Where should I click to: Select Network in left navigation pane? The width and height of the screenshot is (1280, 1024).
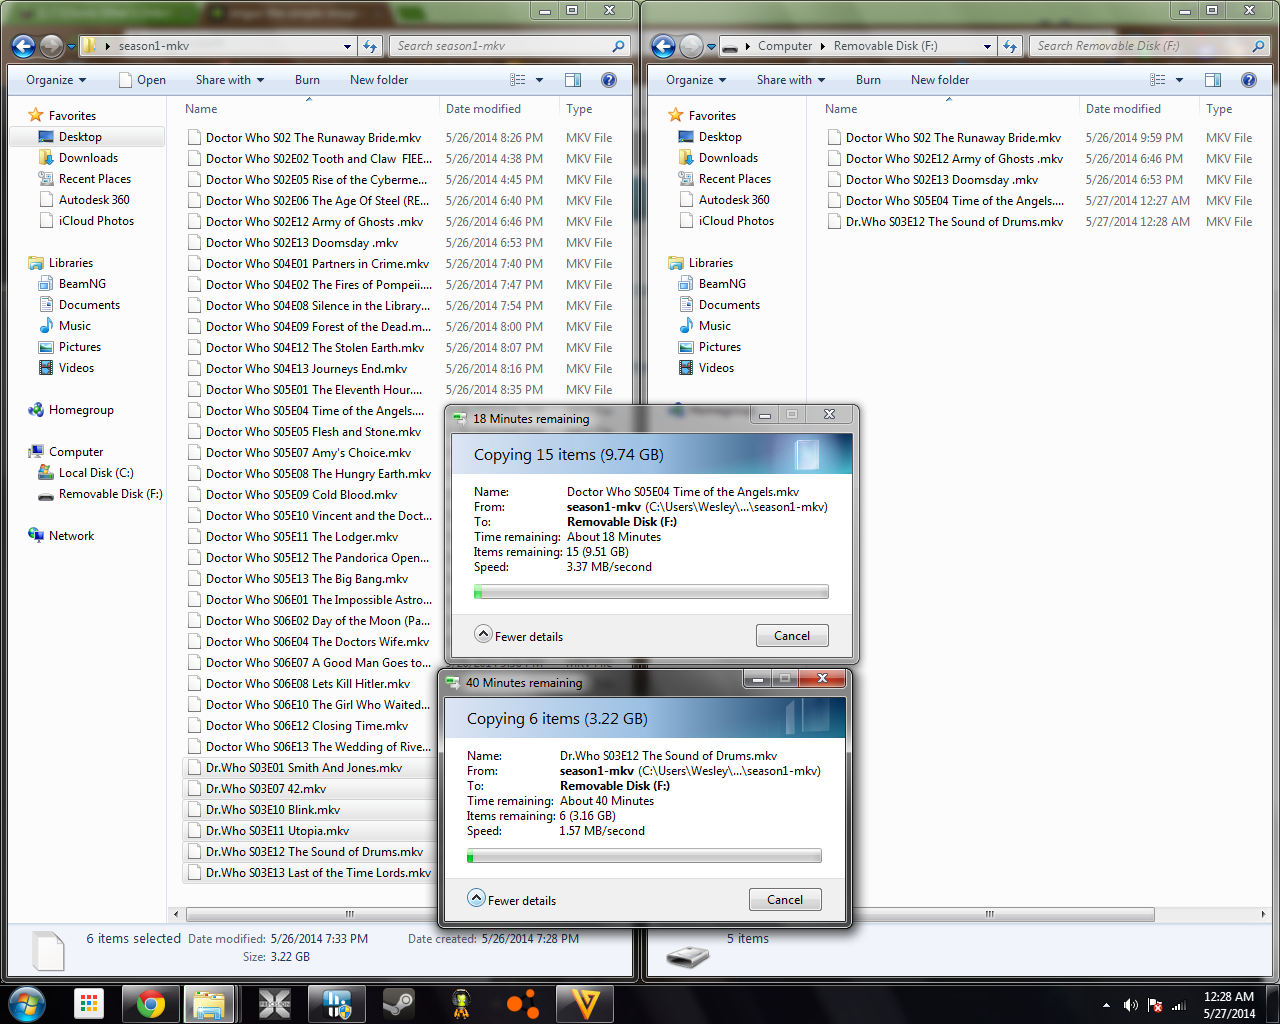[x=71, y=536]
